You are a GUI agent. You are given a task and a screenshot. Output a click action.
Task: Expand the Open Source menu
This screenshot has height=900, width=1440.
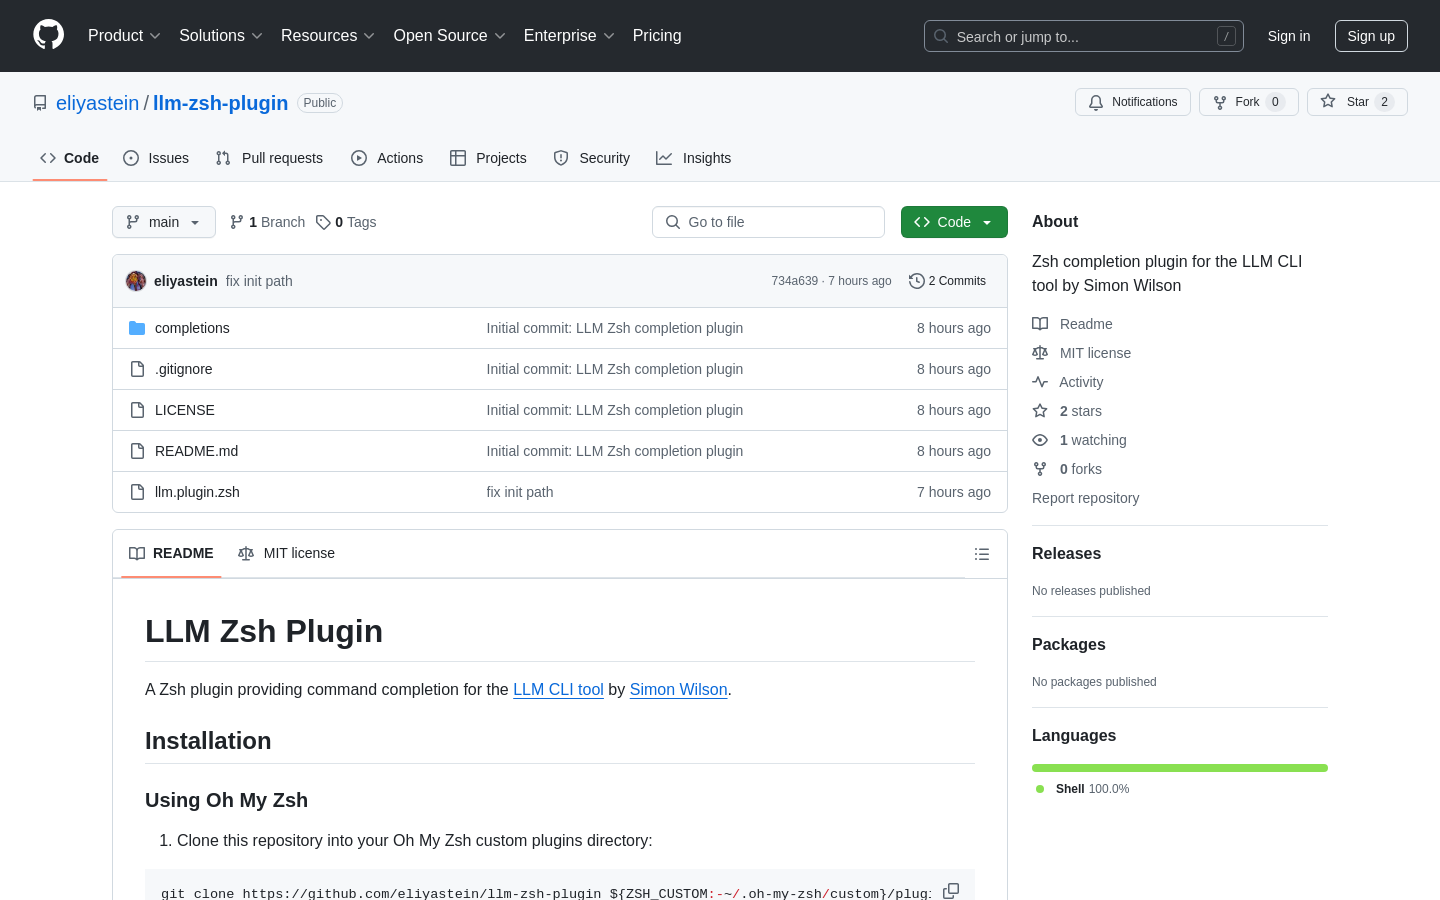click(x=450, y=36)
